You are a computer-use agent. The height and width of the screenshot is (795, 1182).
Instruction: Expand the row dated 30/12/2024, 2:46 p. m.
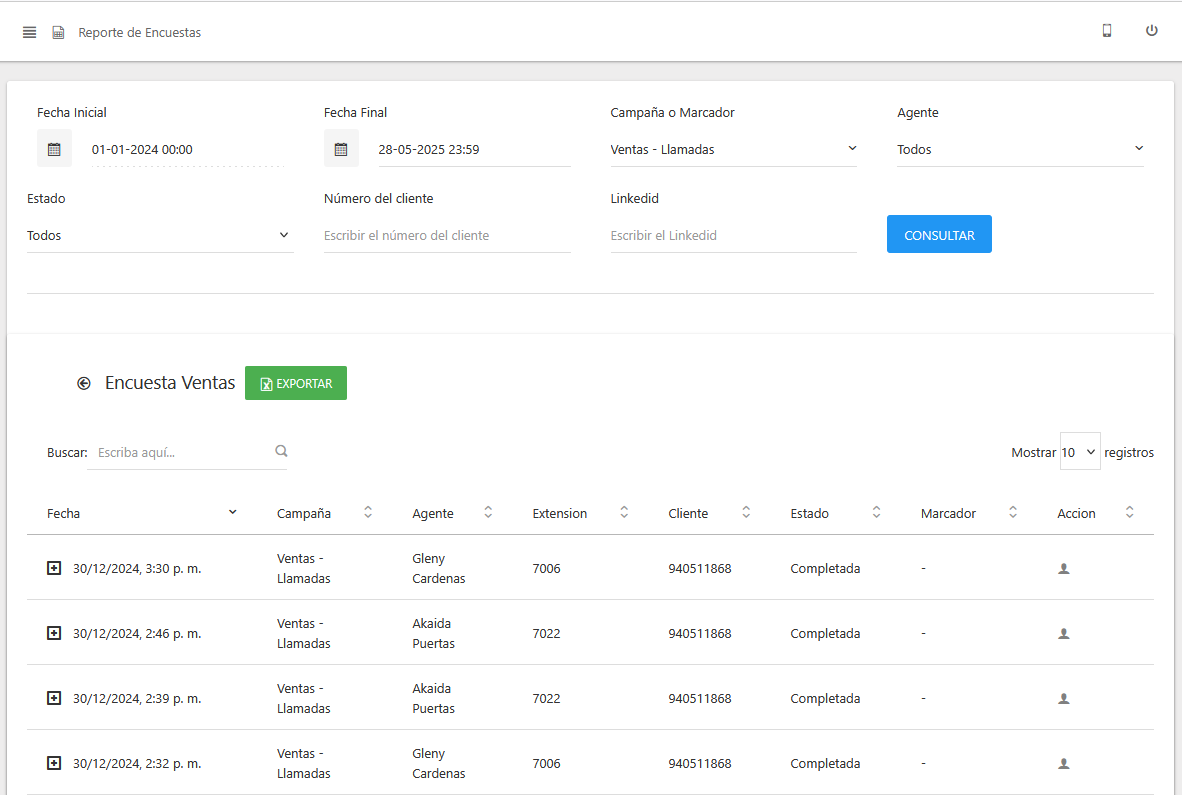54,632
